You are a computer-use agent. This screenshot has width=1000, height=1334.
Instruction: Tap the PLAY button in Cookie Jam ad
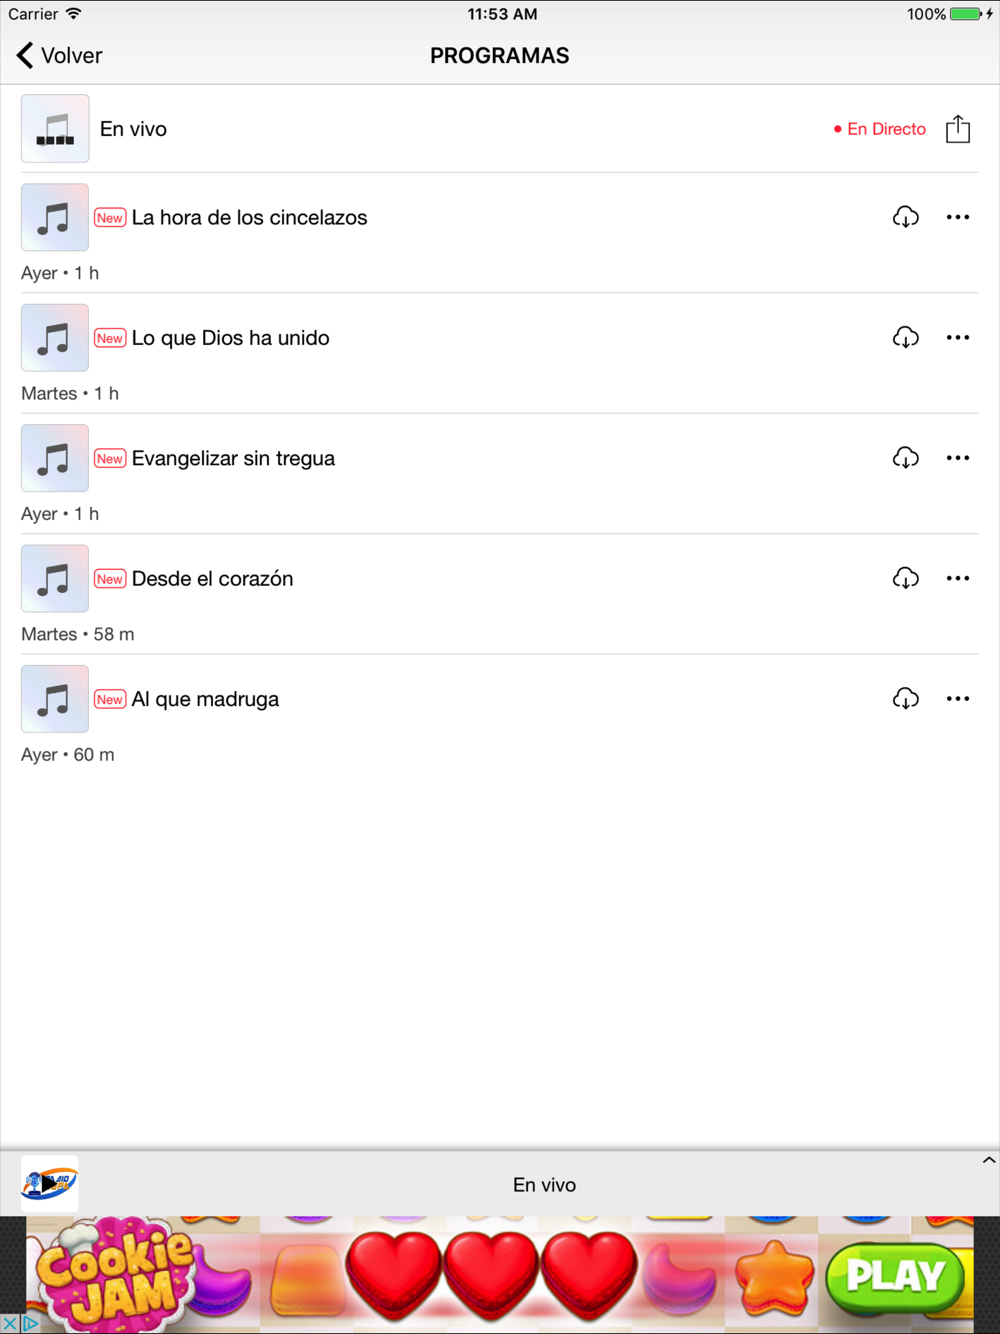[x=895, y=1276]
